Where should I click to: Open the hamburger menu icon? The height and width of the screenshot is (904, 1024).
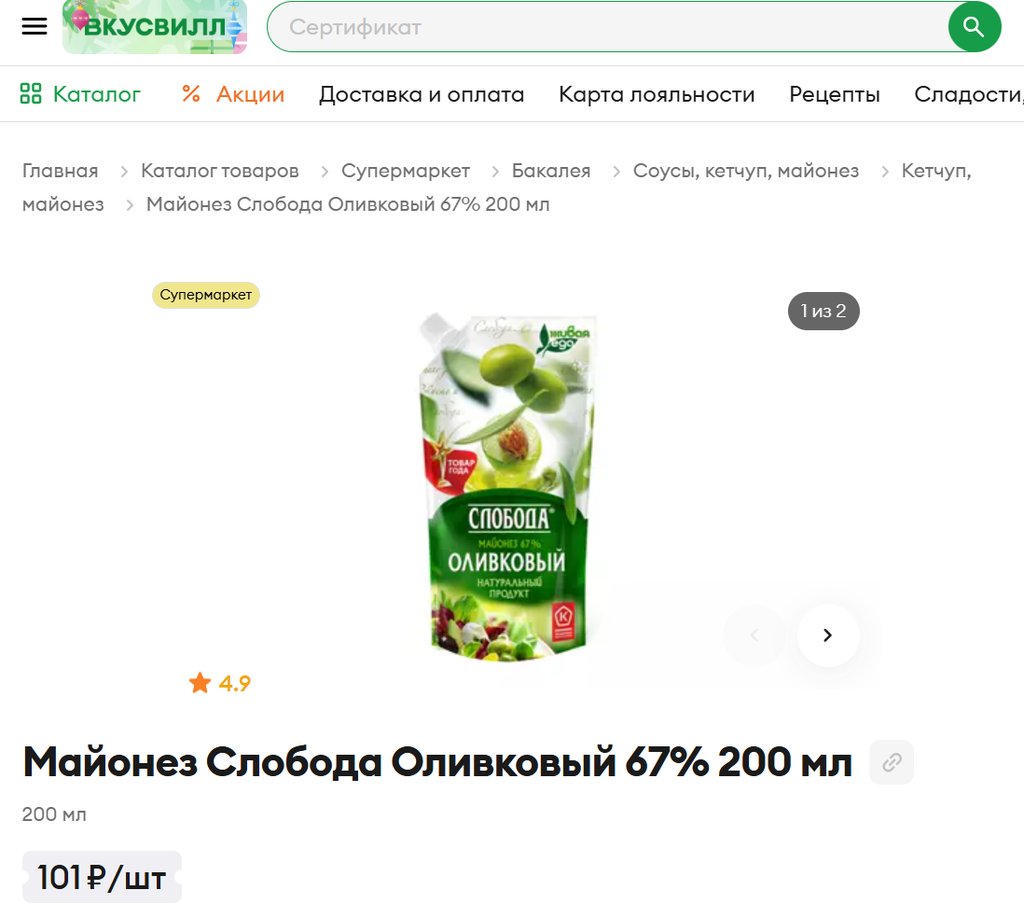(35, 26)
